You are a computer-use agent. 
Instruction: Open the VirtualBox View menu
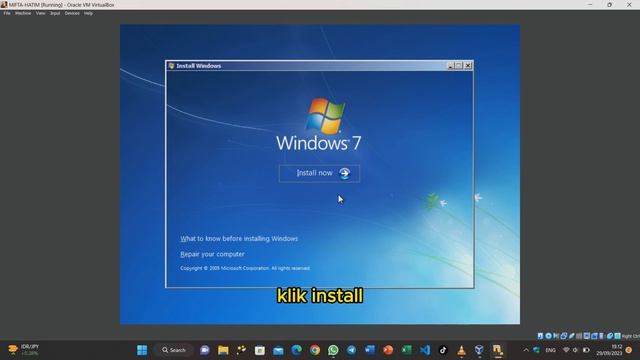pyautogui.click(x=40, y=13)
